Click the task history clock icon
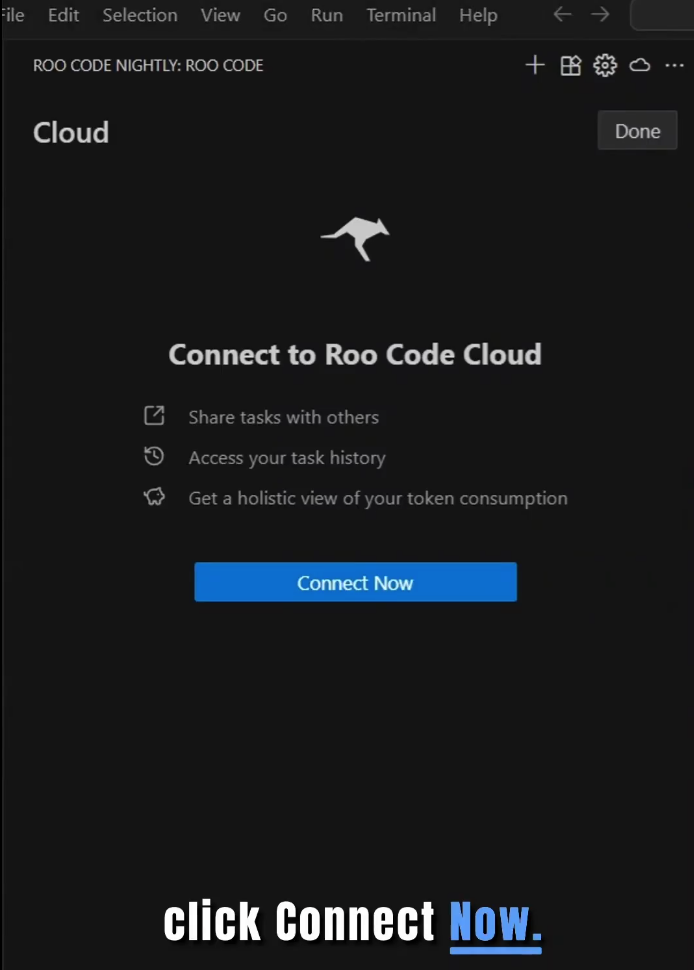 click(x=155, y=456)
